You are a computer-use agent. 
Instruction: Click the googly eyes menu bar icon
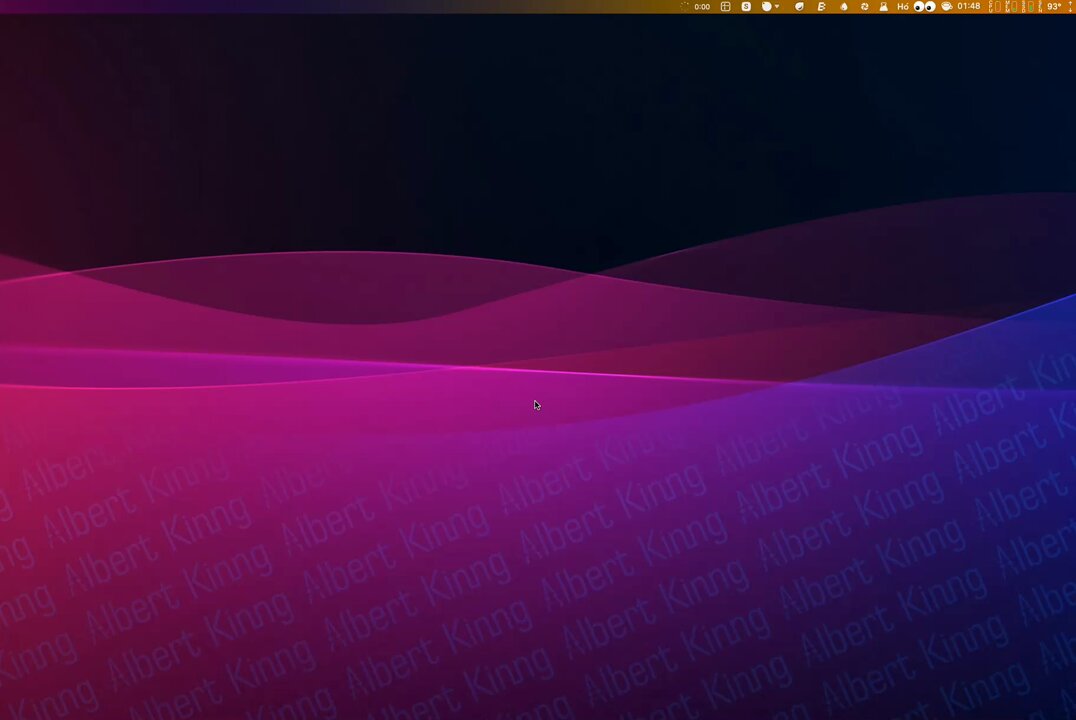[x=924, y=7]
